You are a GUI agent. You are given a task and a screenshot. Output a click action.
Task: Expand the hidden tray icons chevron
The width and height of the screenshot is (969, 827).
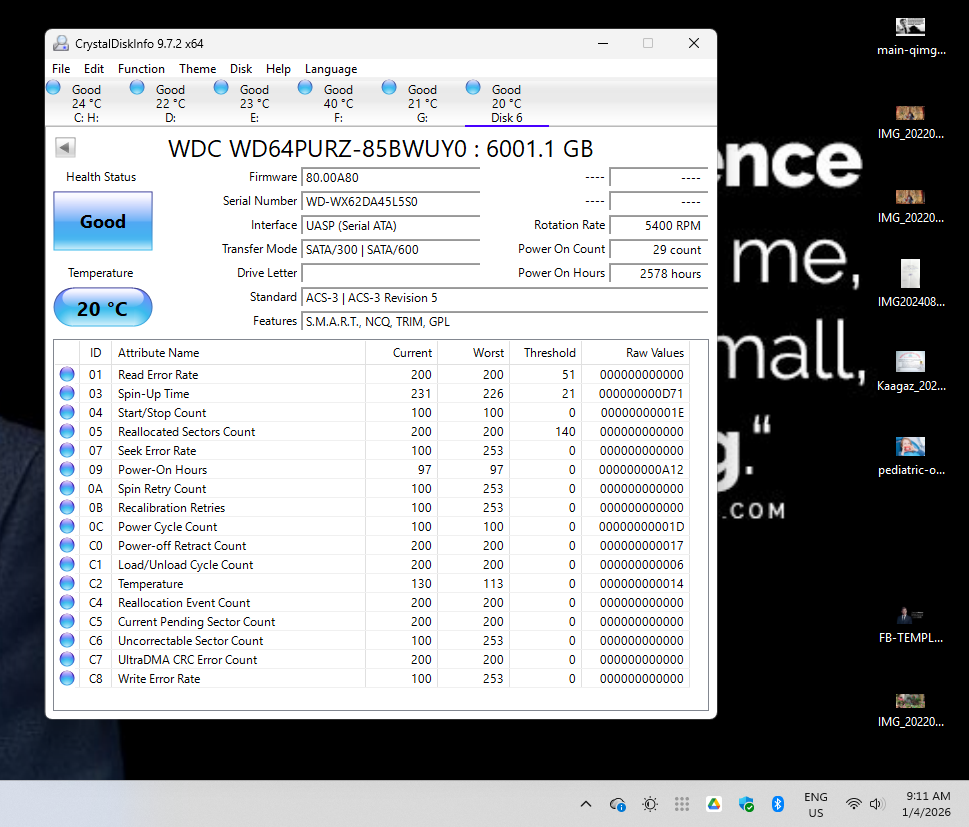586,804
